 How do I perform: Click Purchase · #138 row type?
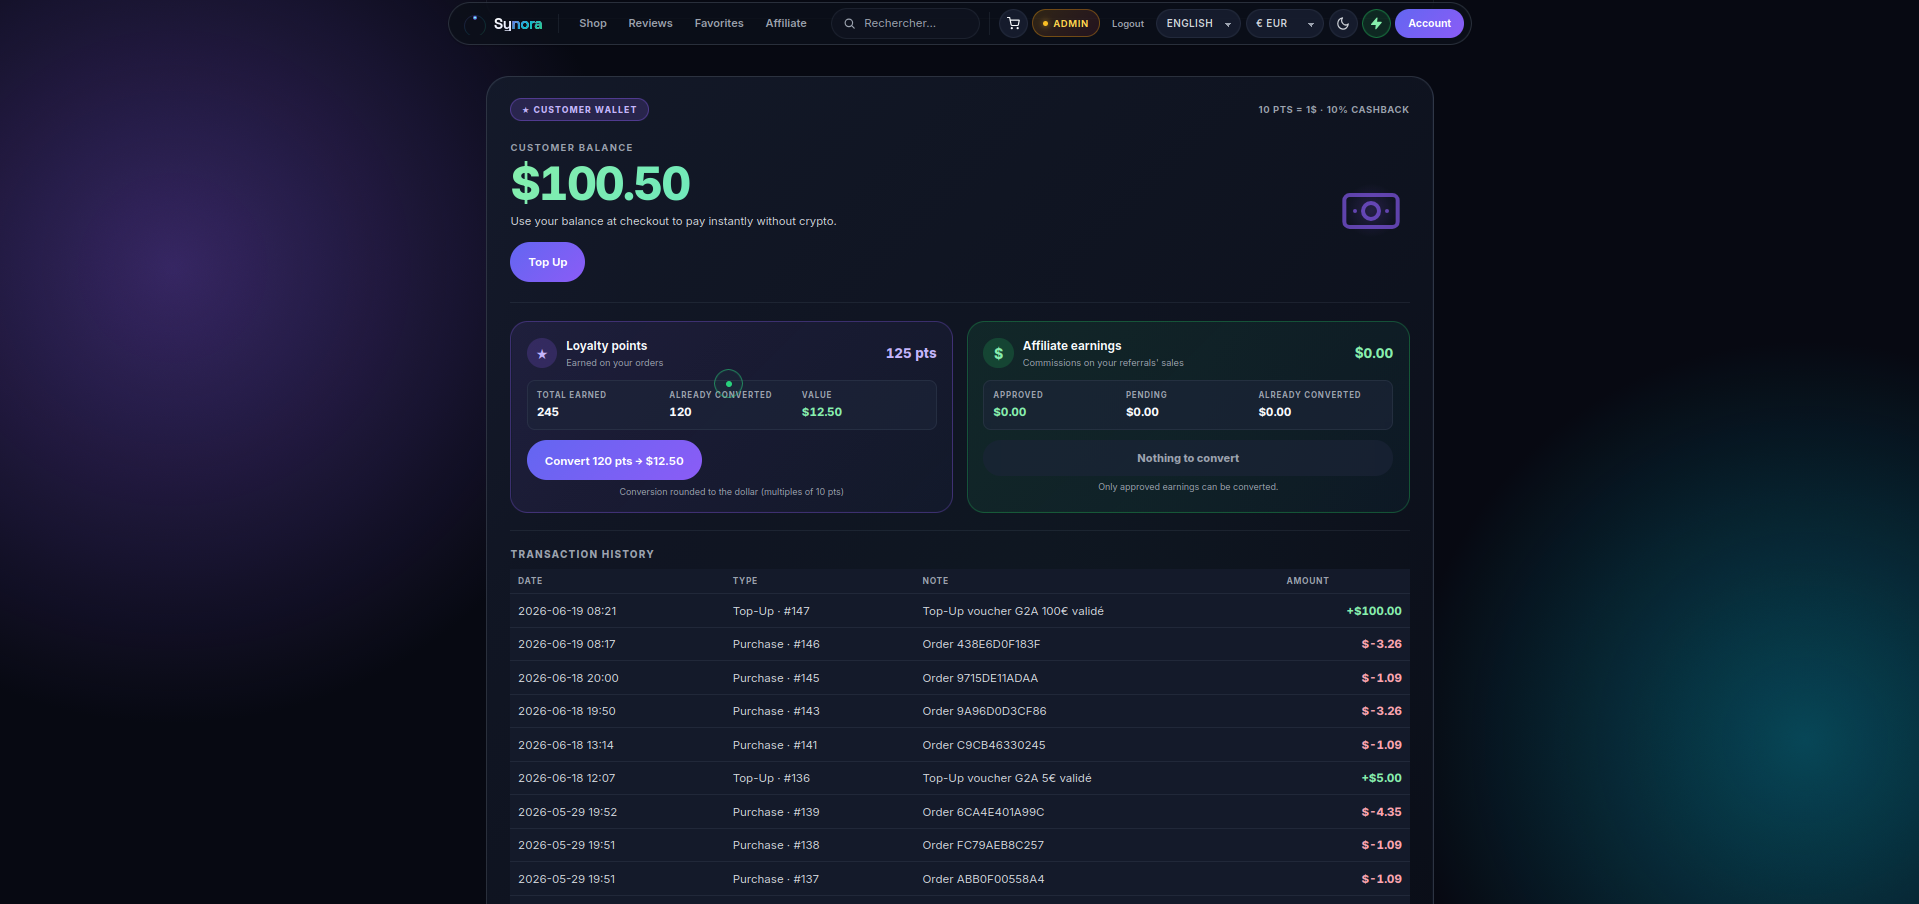[x=776, y=845]
